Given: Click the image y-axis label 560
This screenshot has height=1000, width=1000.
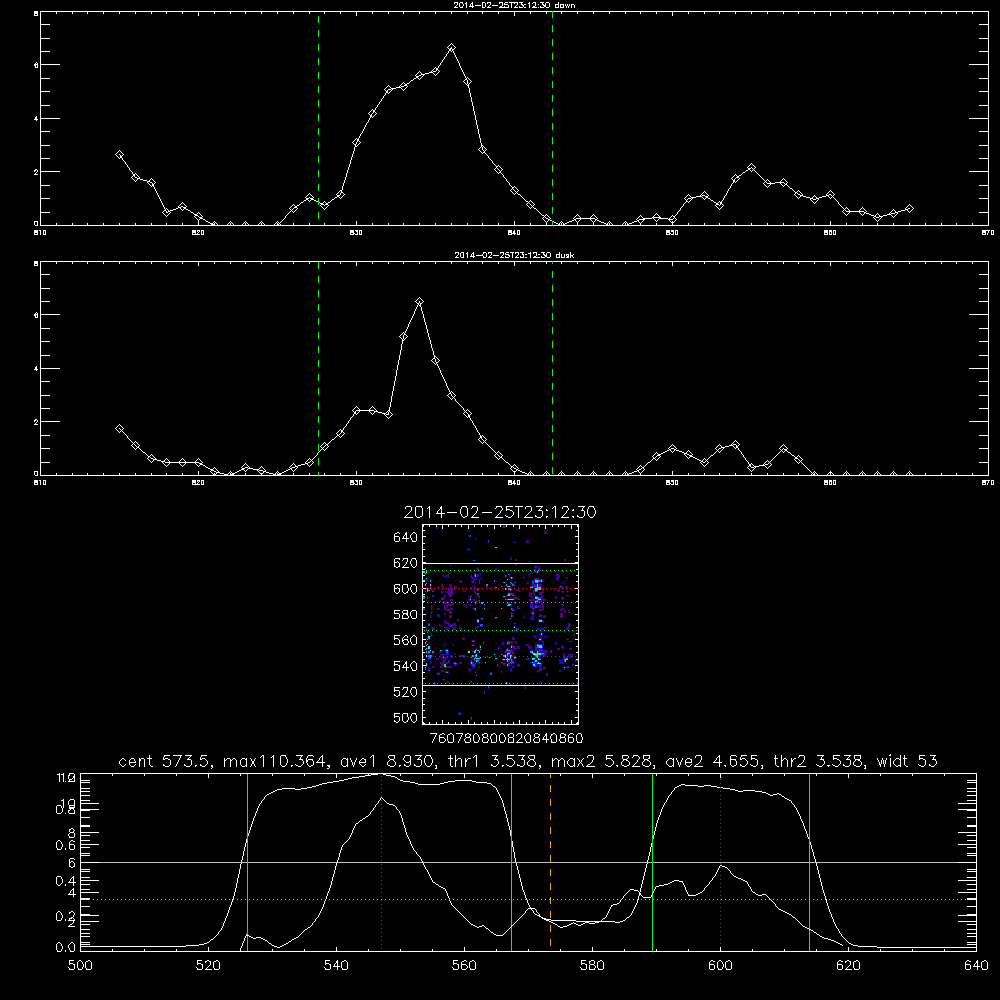Looking at the screenshot, I should click(406, 640).
